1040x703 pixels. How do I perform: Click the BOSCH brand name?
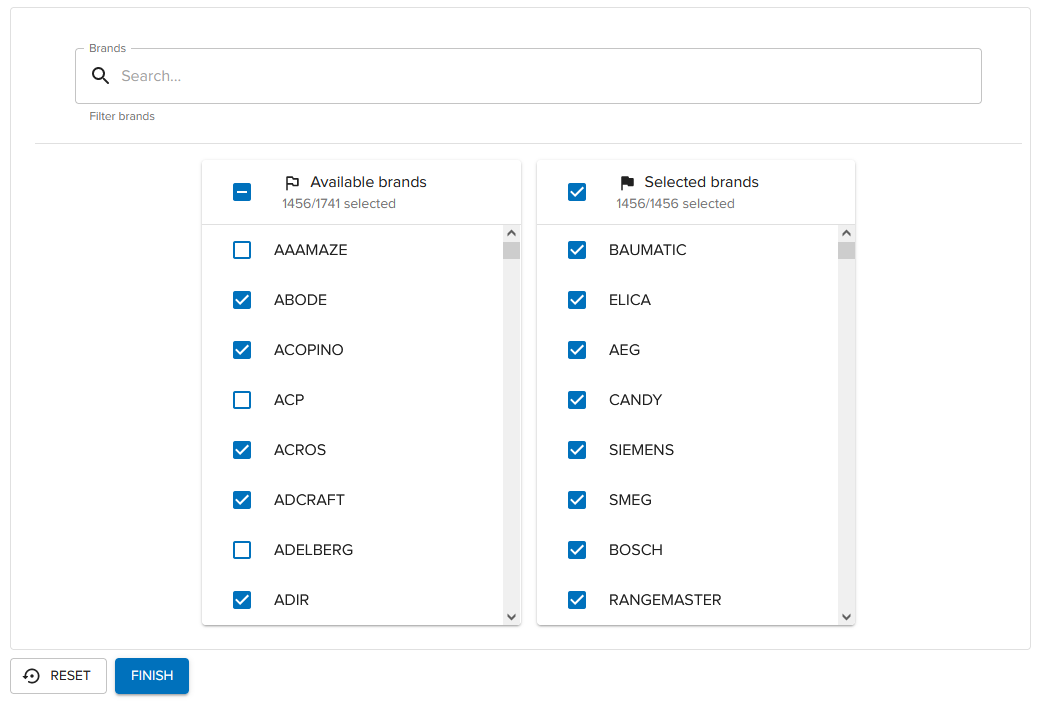(635, 550)
